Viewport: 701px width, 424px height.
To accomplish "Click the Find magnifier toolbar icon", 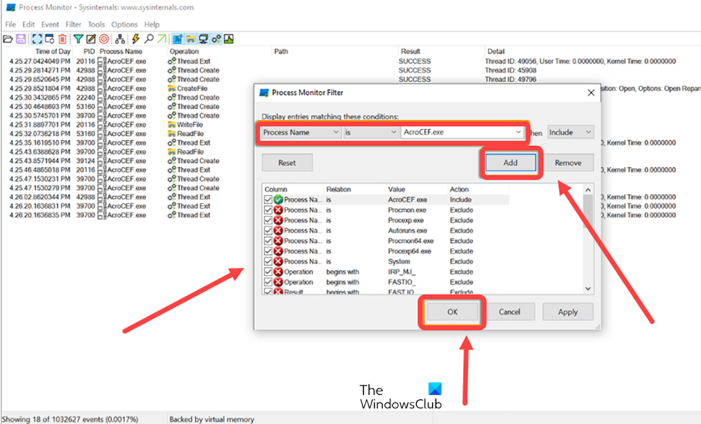I will 148,38.
